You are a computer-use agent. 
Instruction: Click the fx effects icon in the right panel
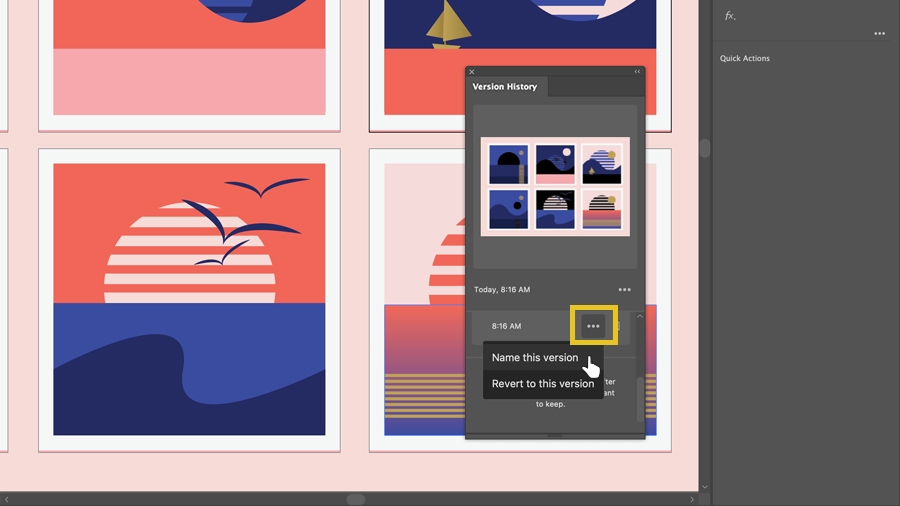pos(730,16)
